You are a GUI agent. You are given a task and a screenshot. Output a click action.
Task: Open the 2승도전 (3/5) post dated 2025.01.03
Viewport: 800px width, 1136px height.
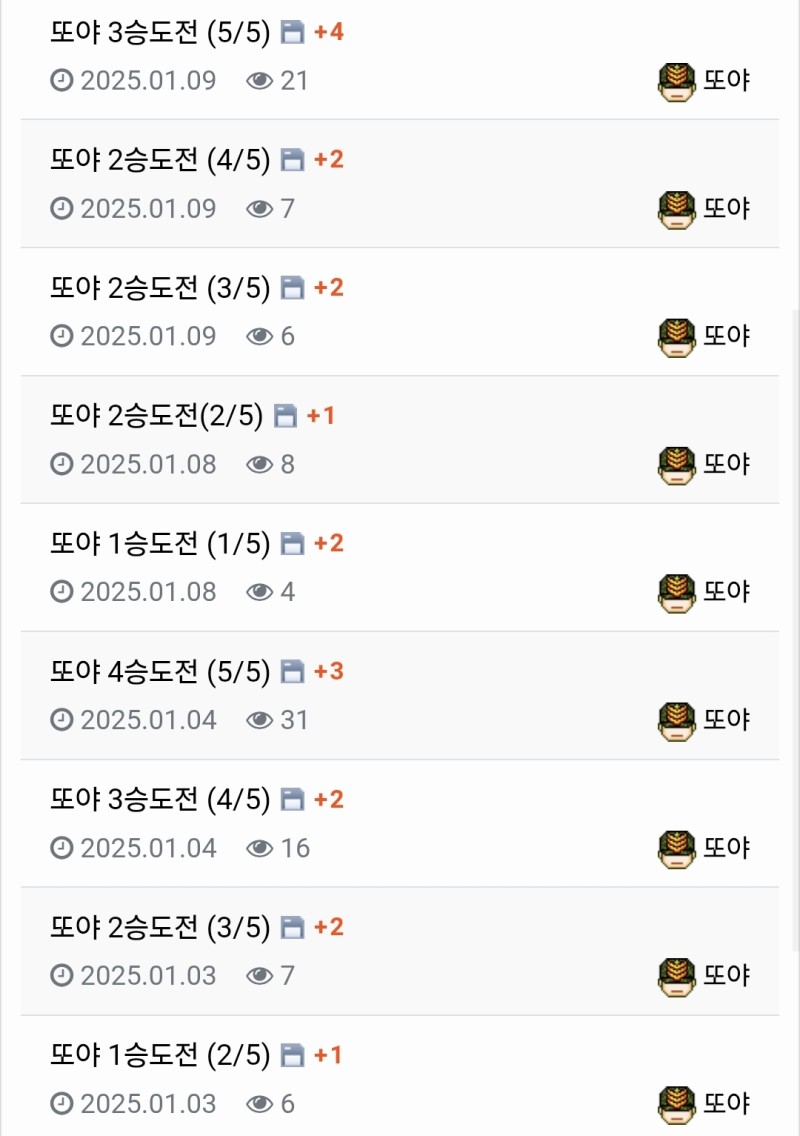click(160, 928)
